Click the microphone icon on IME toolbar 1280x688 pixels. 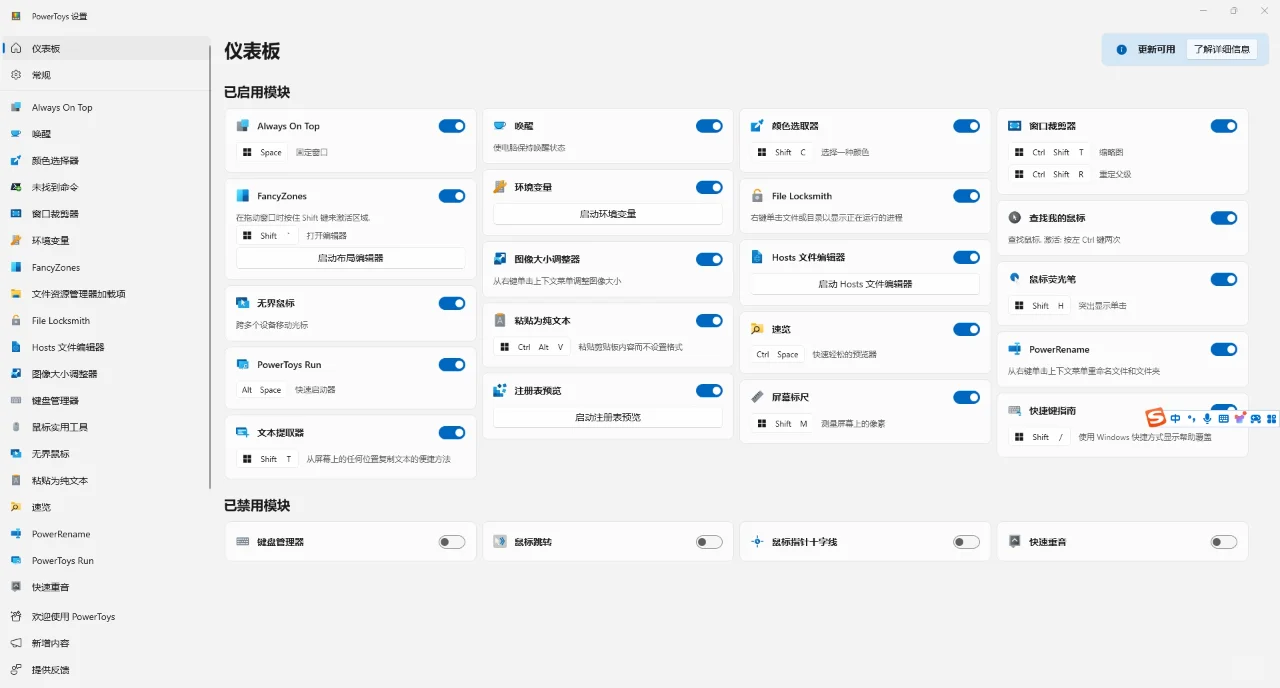(1207, 419)
